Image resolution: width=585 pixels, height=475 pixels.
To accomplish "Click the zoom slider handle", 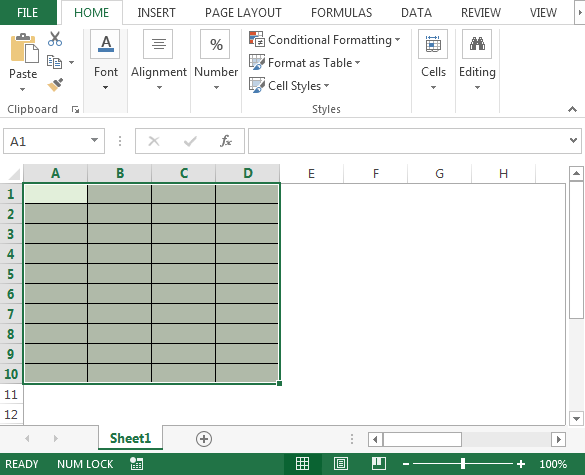I will tap(463, 463).
